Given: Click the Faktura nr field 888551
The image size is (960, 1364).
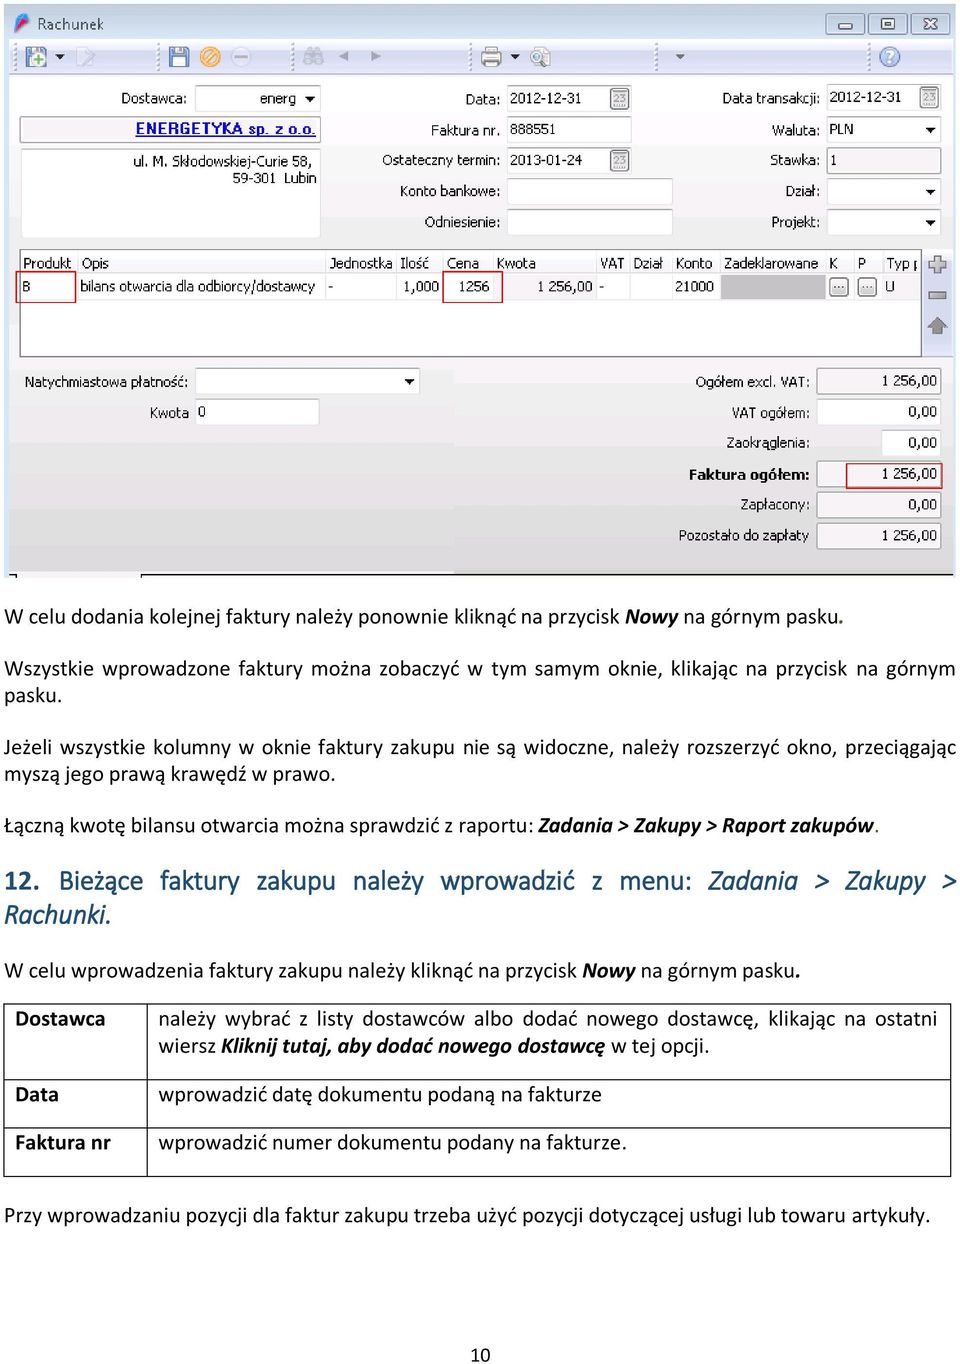Looking at the screenshot, I should point(568,129).
